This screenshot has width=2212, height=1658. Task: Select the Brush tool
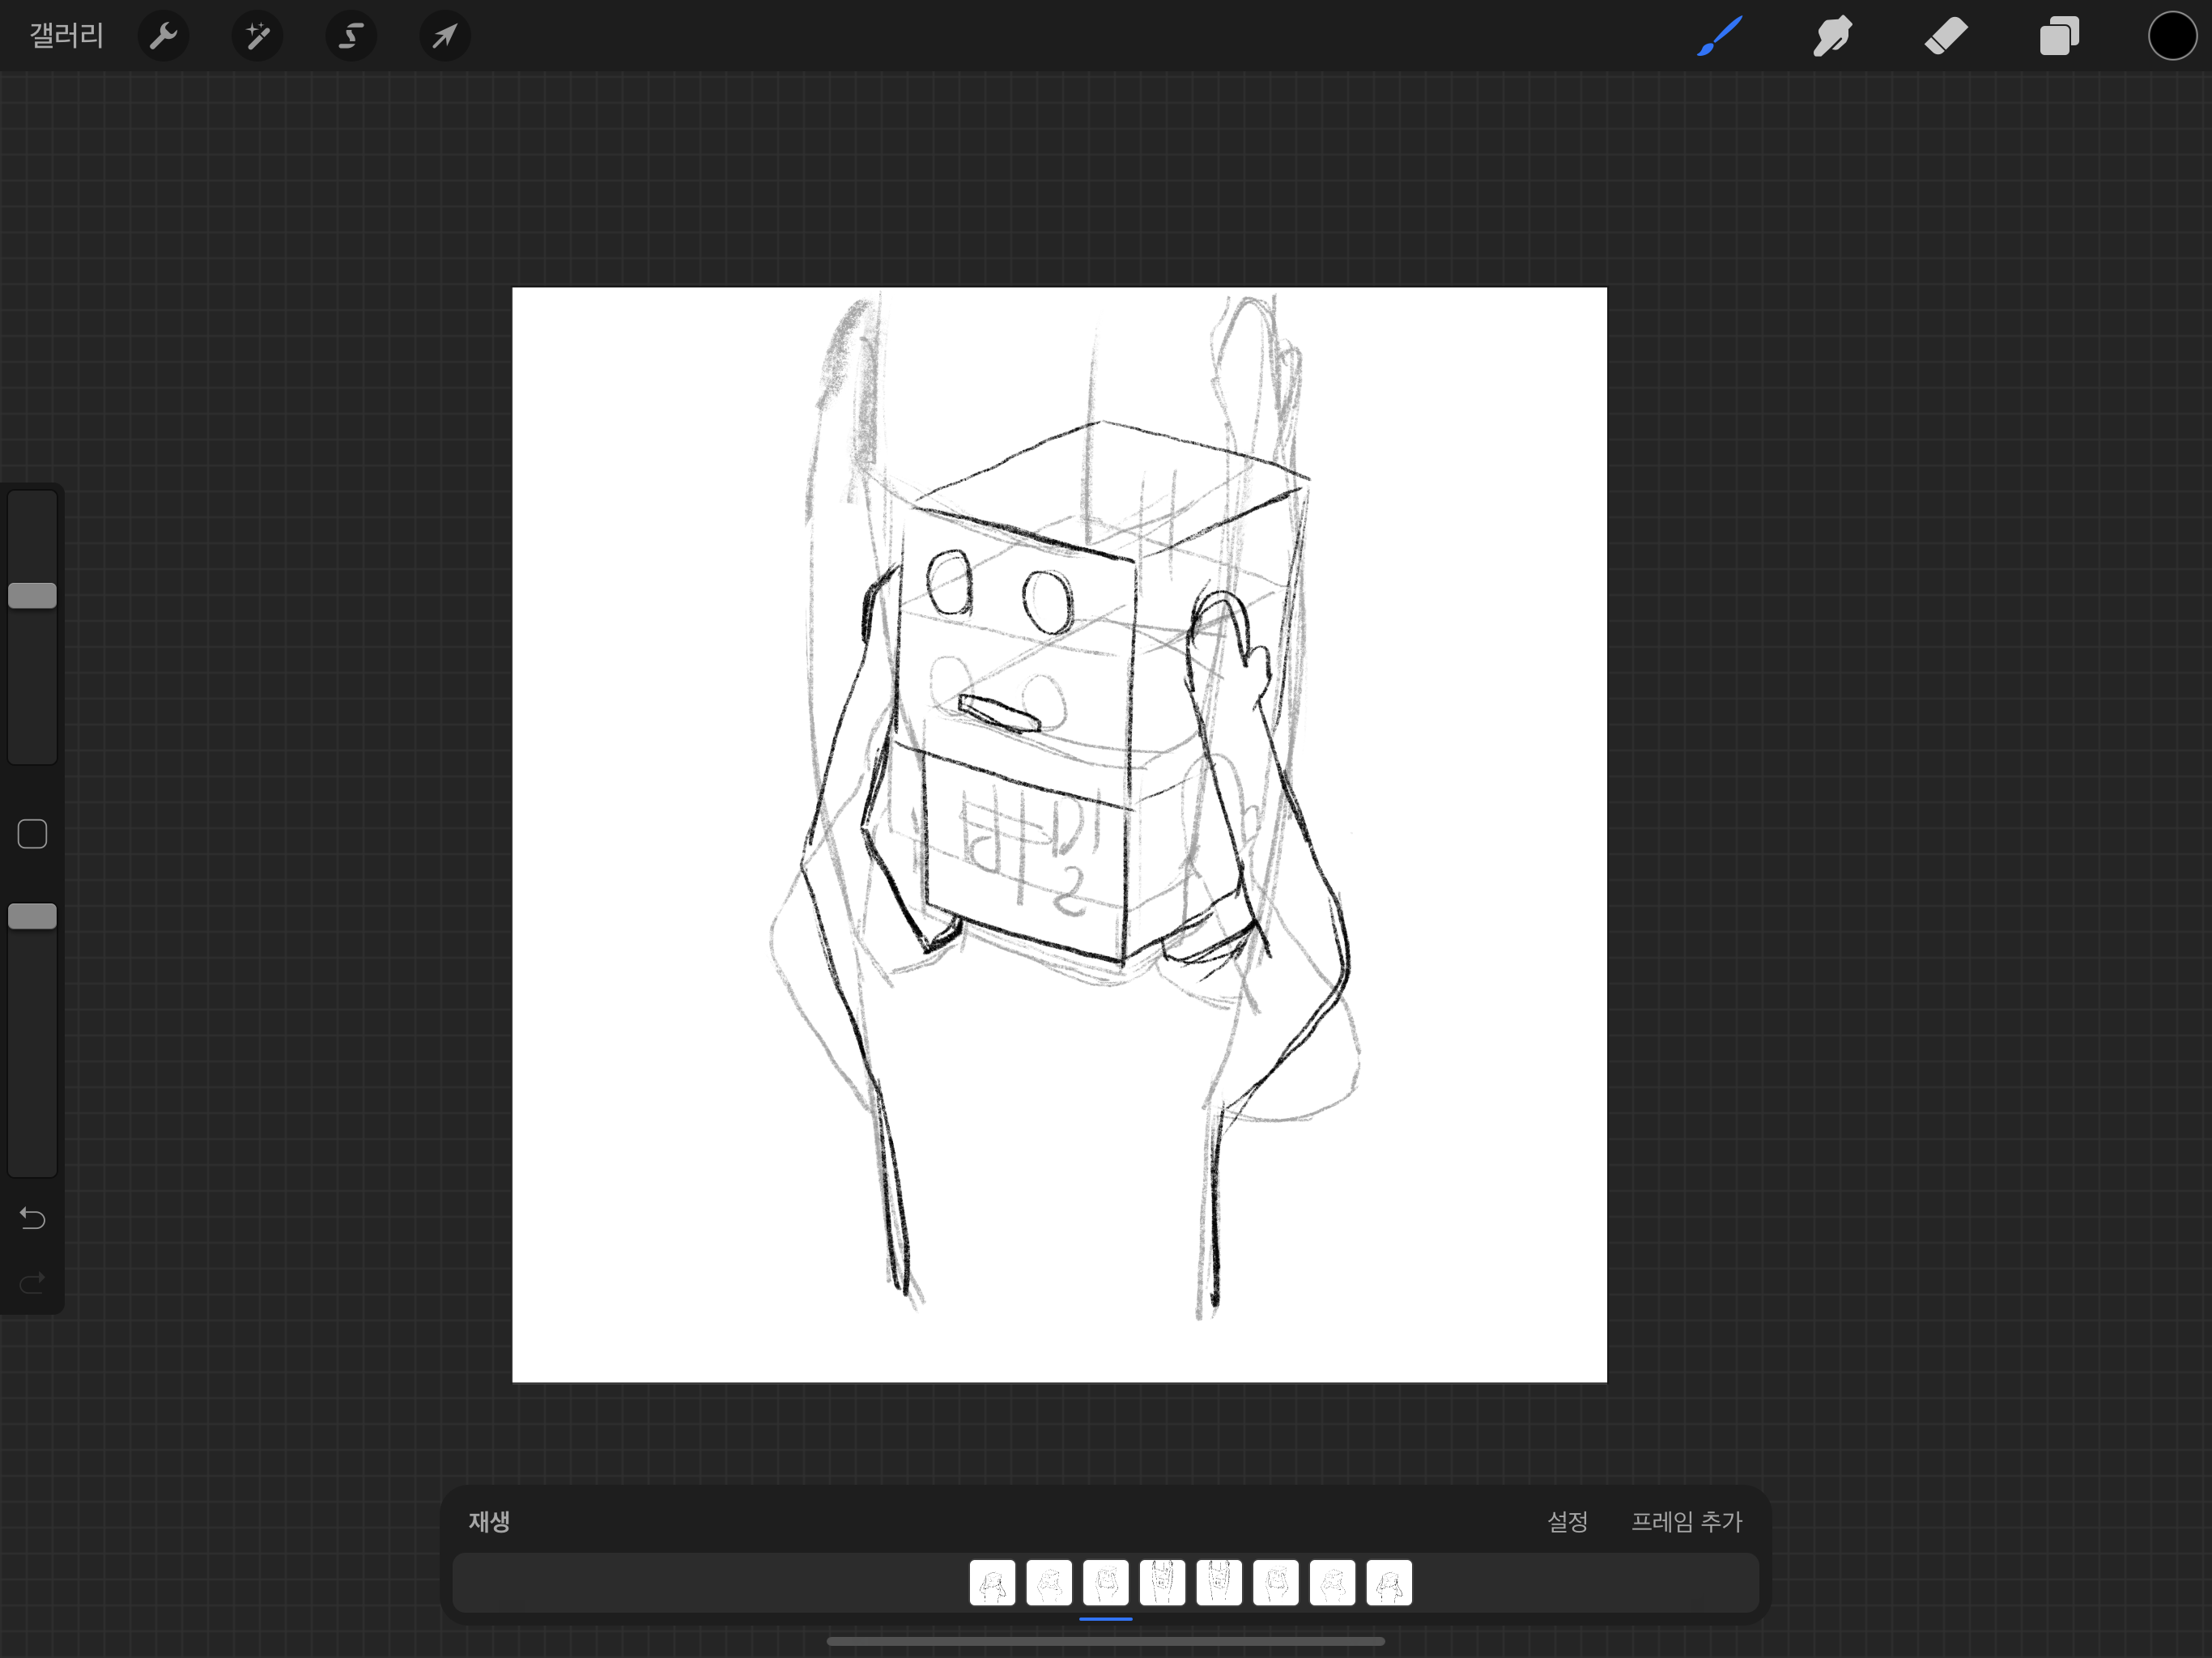click(1720, 37)
